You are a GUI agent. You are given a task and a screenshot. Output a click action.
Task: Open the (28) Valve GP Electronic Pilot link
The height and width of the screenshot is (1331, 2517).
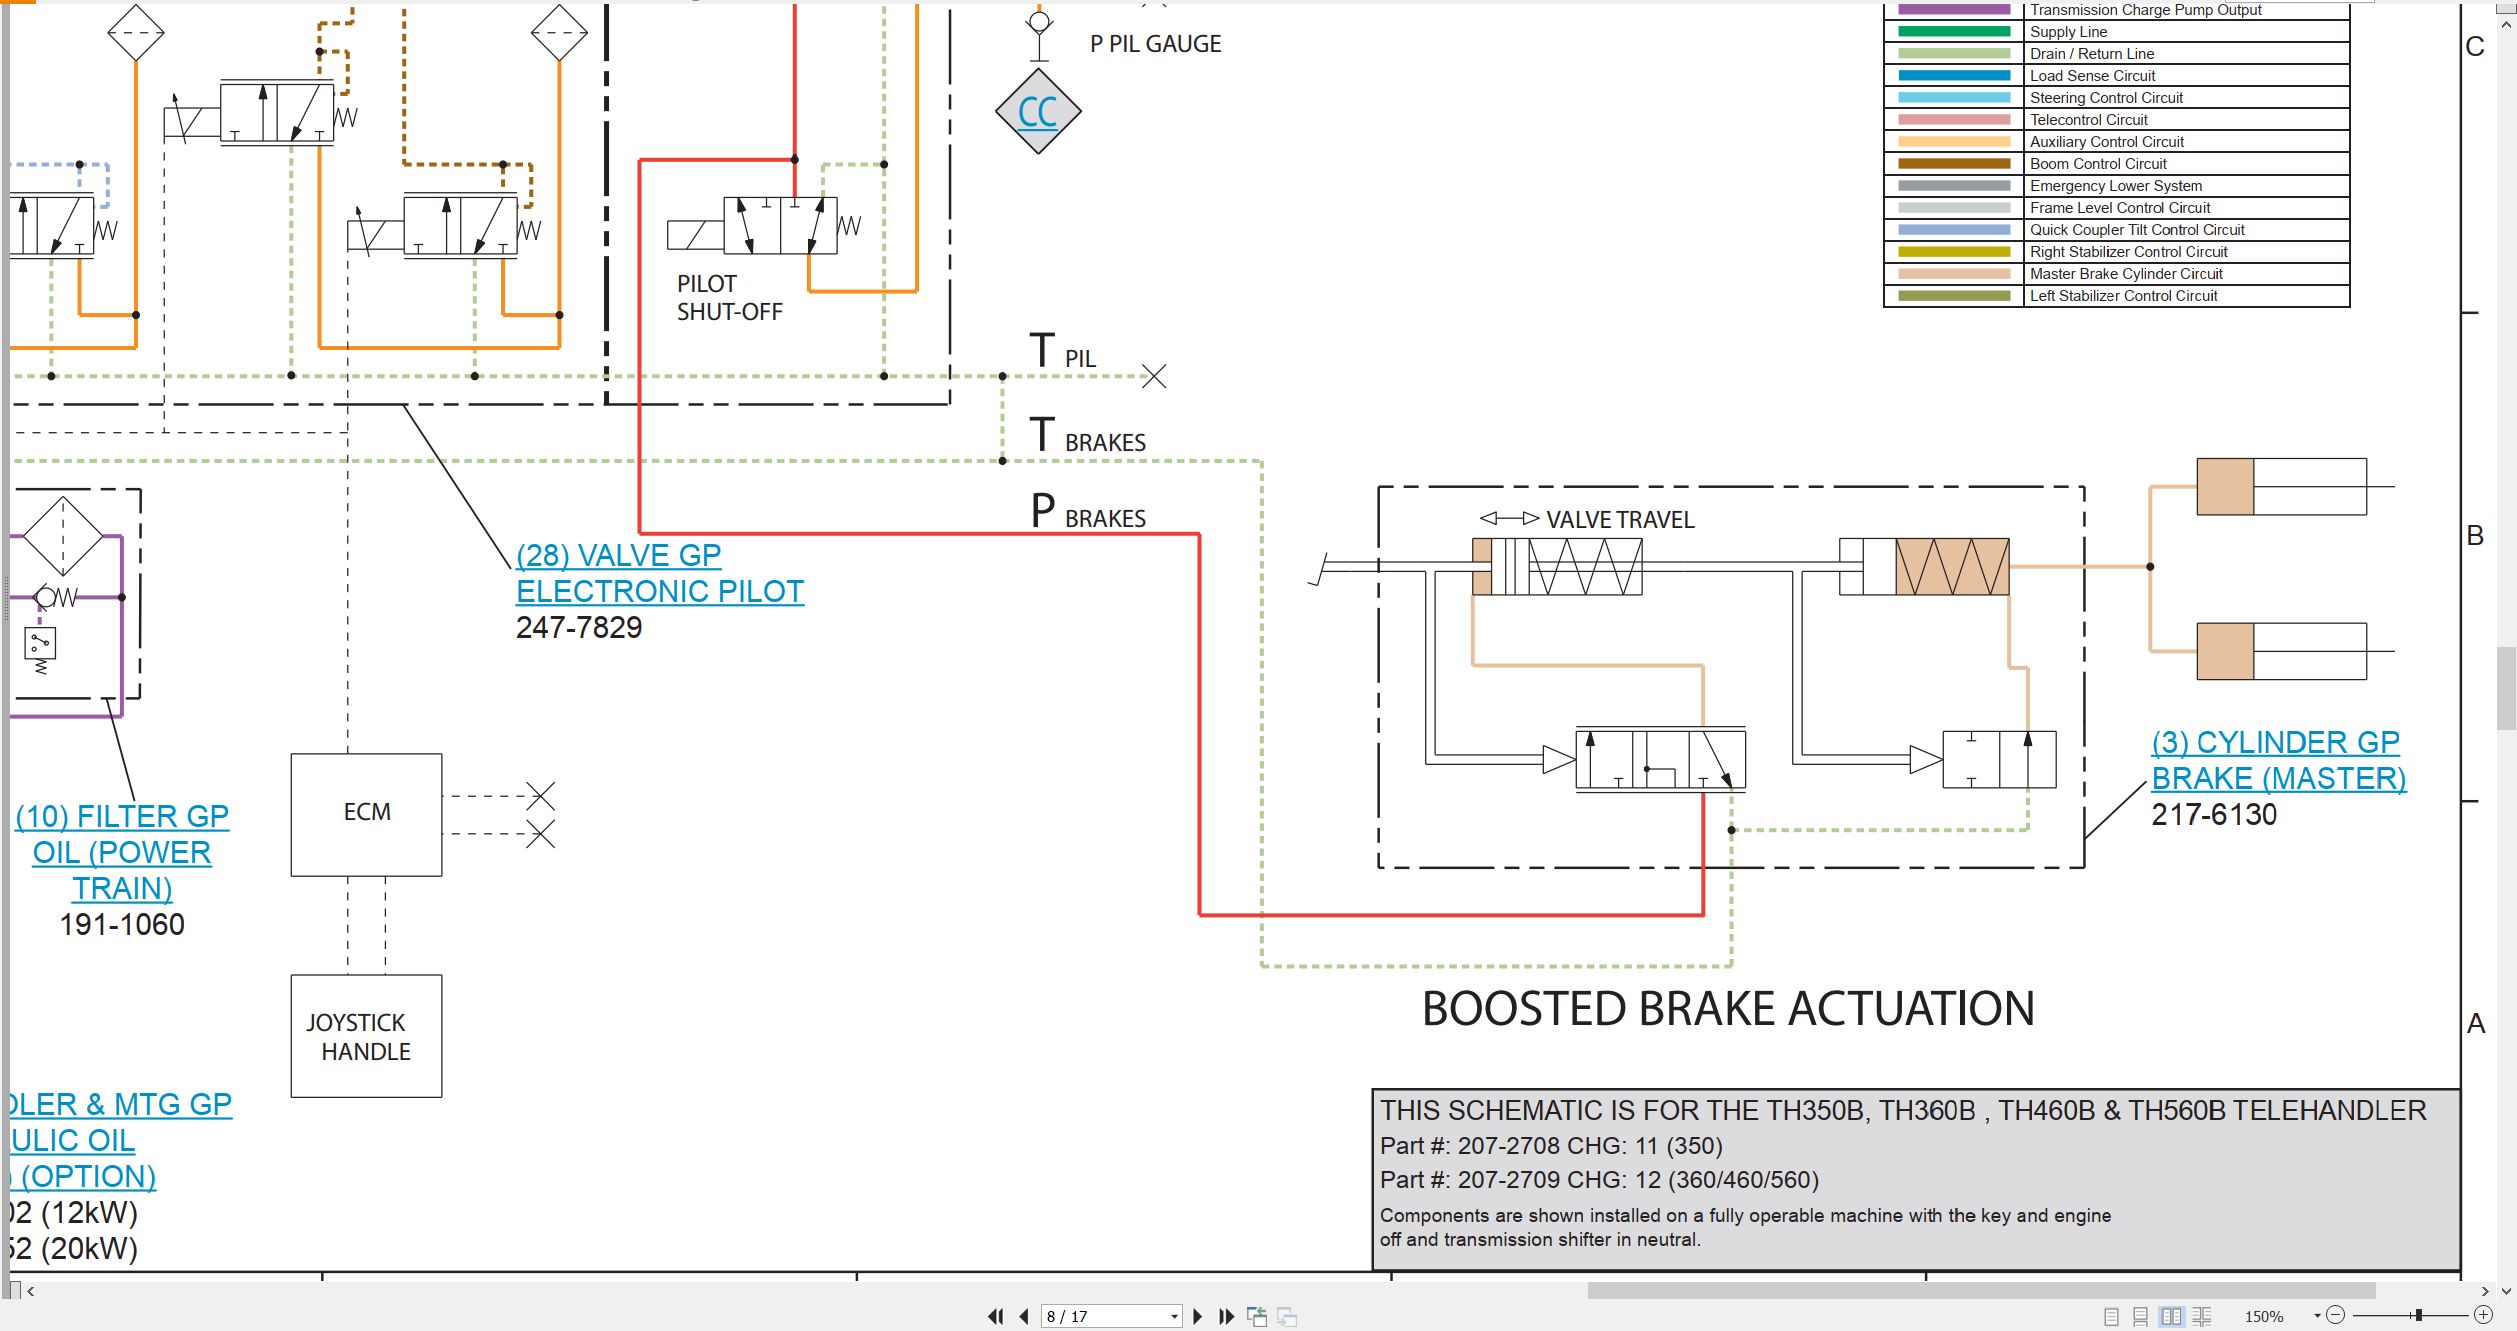(x=660, y=573)
